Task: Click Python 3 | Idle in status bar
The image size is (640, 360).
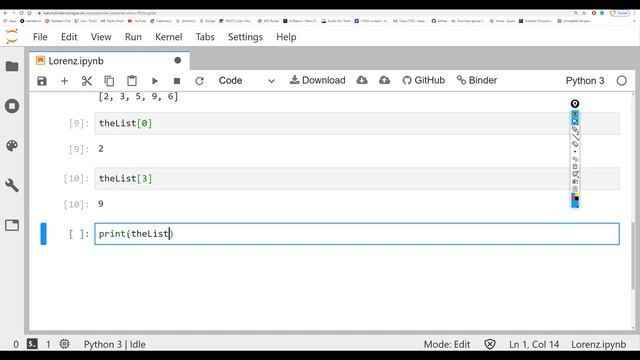Action: (x=115, y=344)
